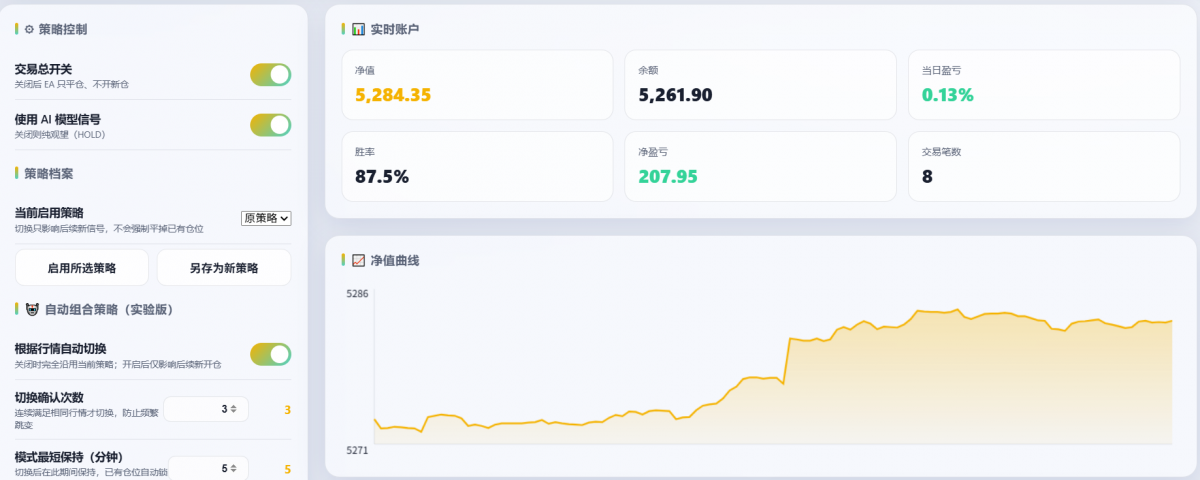Click into the 模式最短保持 minutes field
The height and width of the screenshot is (480, 1200).
208,468
